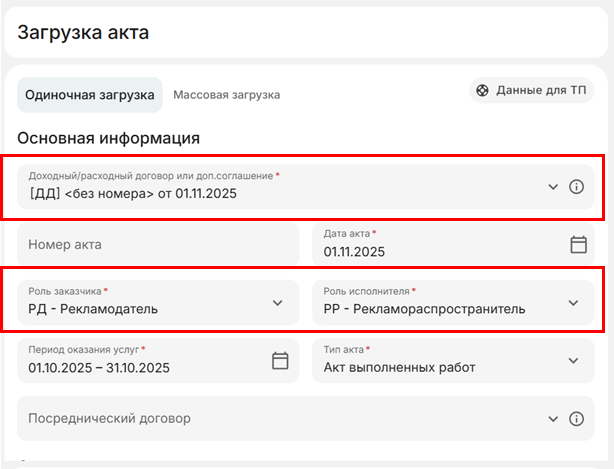The height and width of the screenshot is (469, 614).
Task: Open the selected contract [ДД] <без номера>
Action: 133,193
